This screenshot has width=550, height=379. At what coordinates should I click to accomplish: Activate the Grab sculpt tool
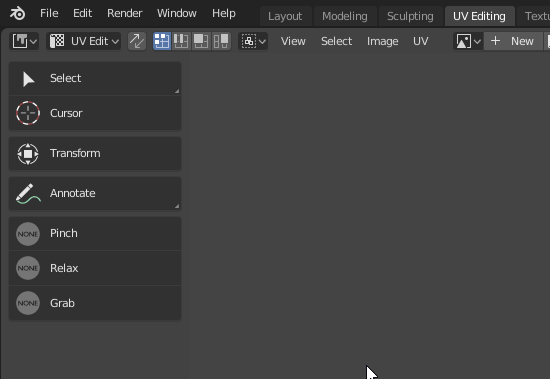[95, 303]
